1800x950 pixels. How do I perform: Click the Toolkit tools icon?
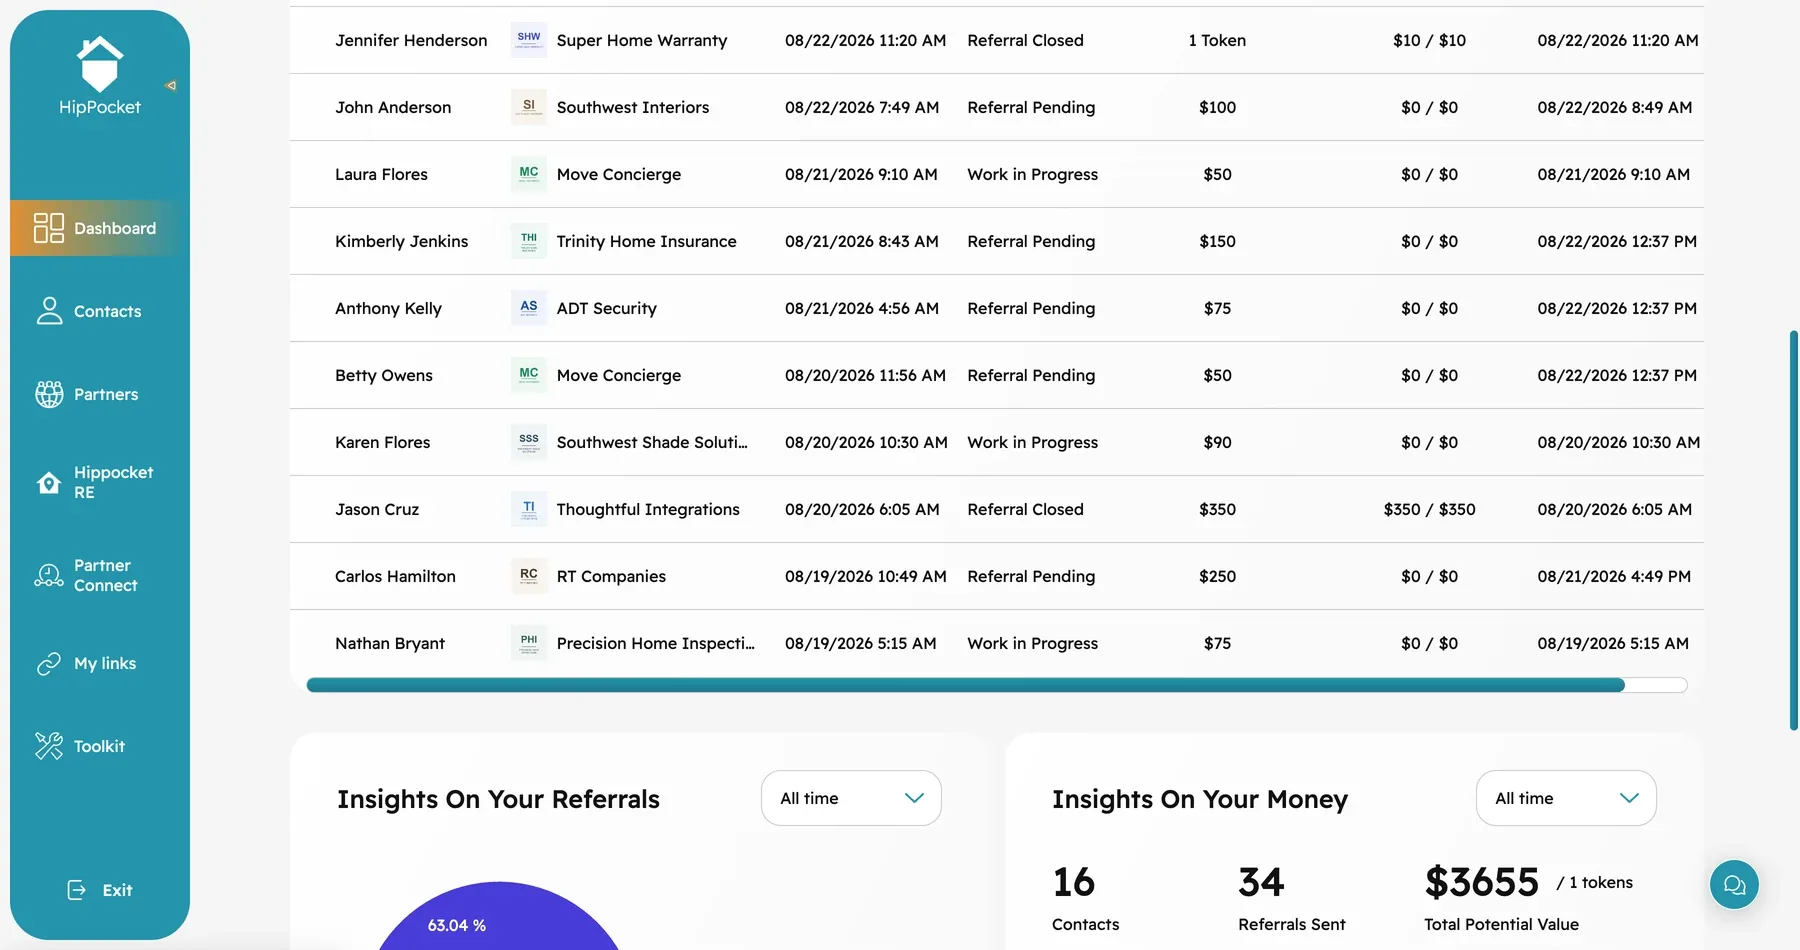click(x=49, y=746)
